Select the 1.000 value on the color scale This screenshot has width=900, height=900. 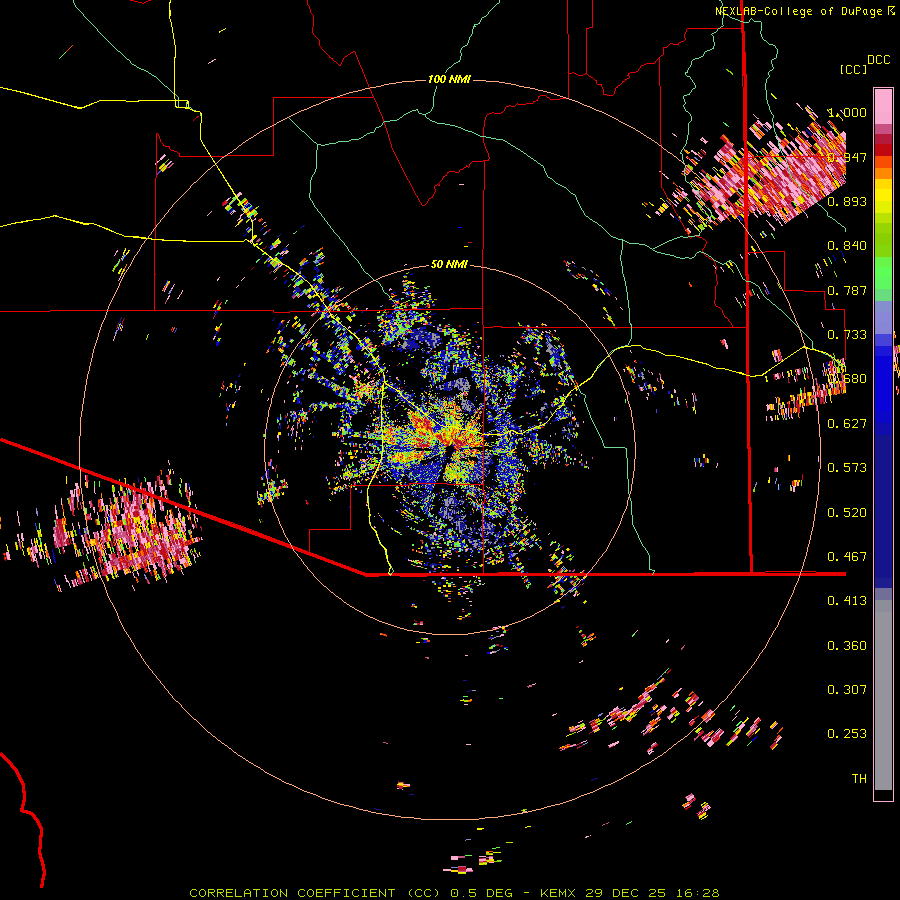pos(847,112)
